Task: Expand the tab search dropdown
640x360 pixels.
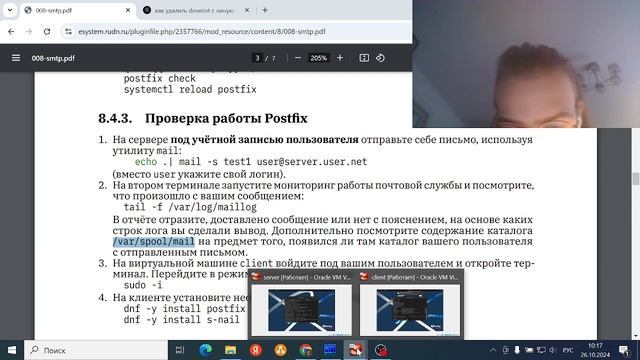Action: [x=10, y=10]
